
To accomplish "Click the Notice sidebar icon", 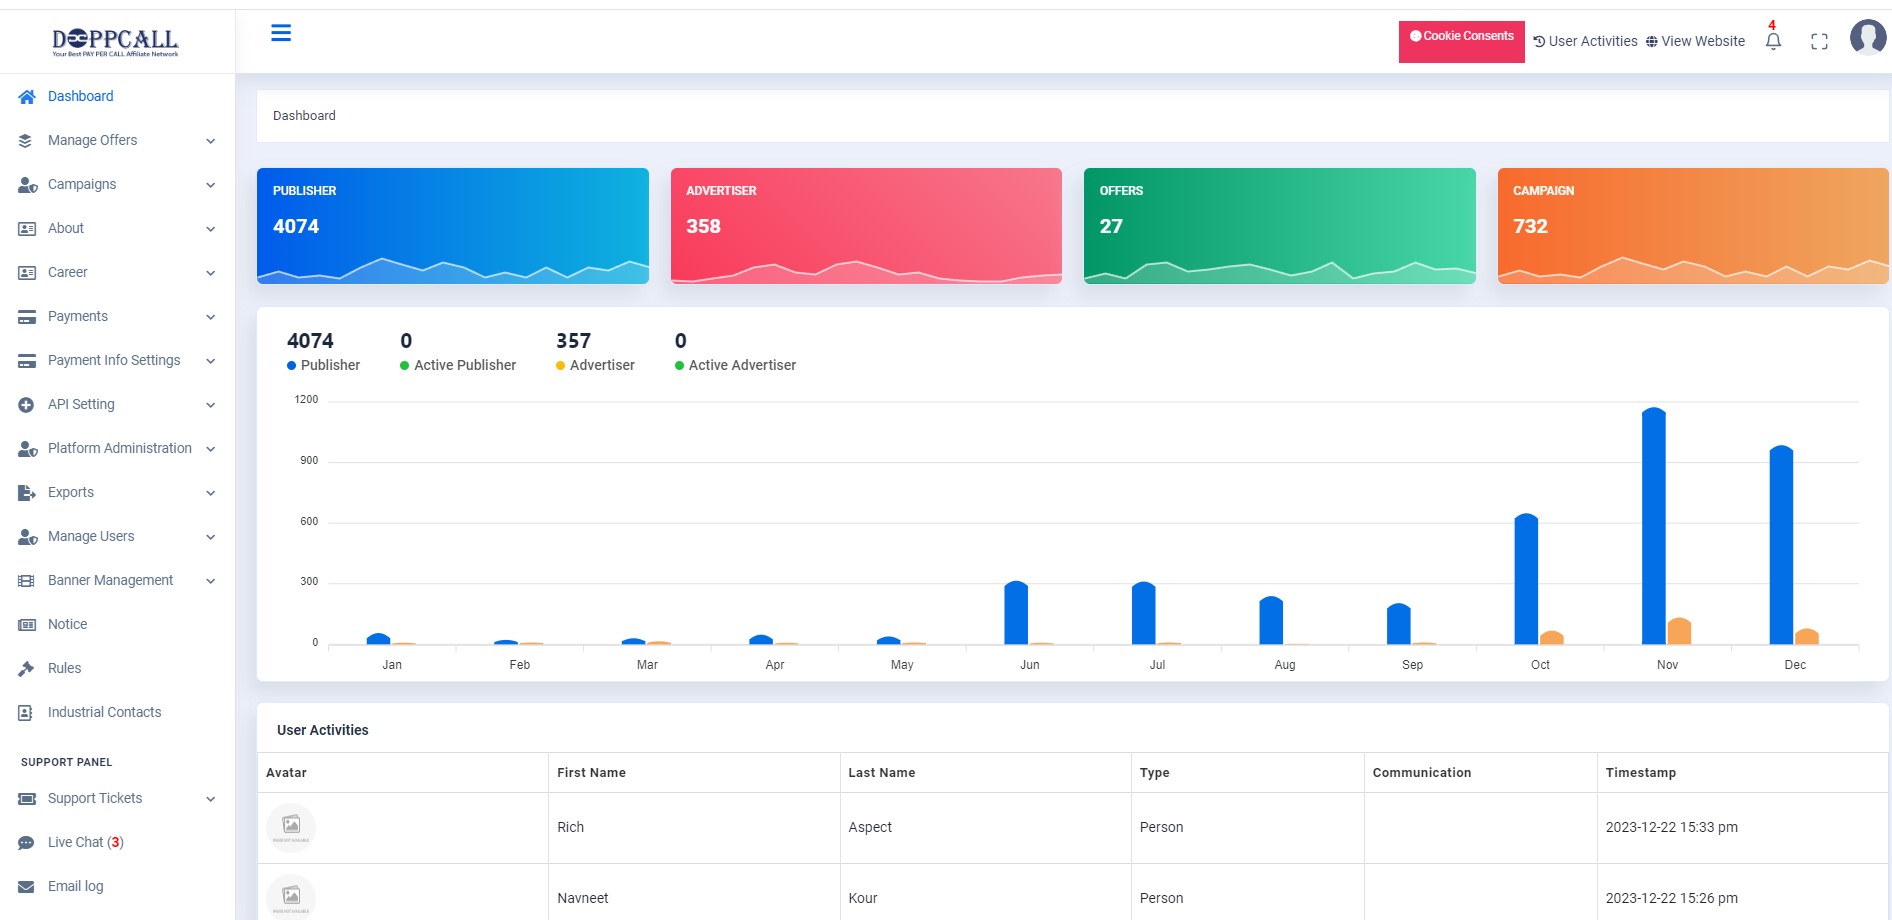I will [x=26, y=625].
